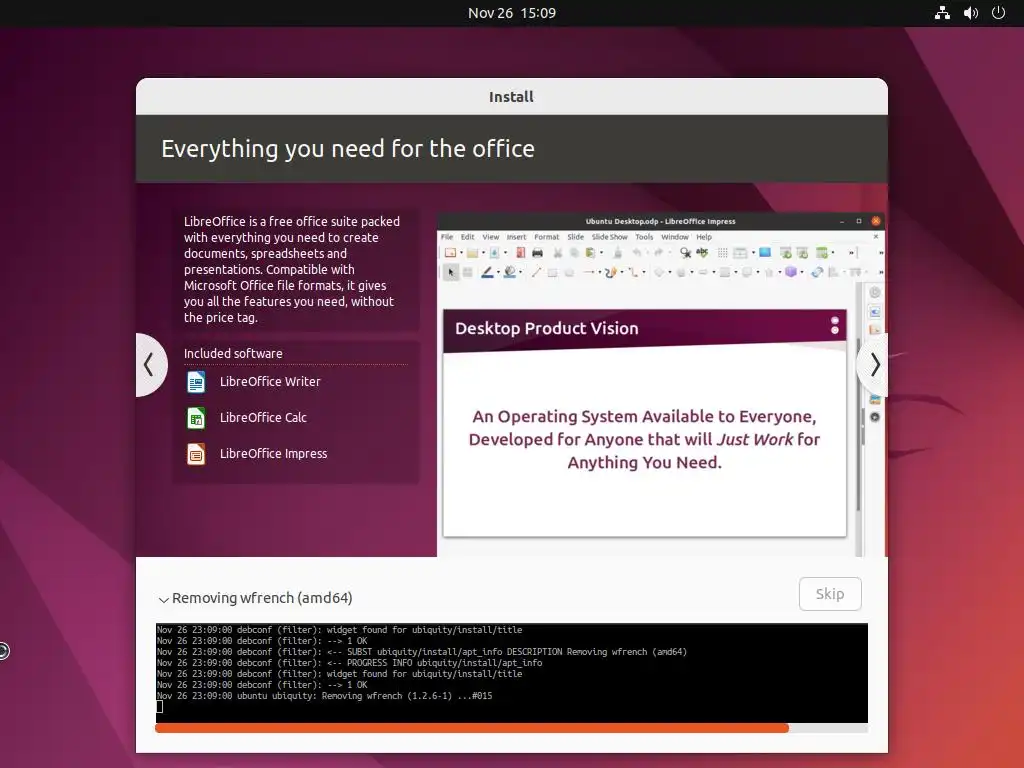The width and height of the screenshot is (1024, 768).
Task: Expand Open dropdown arrow in Impress toolbar
Action: point(483,253)
